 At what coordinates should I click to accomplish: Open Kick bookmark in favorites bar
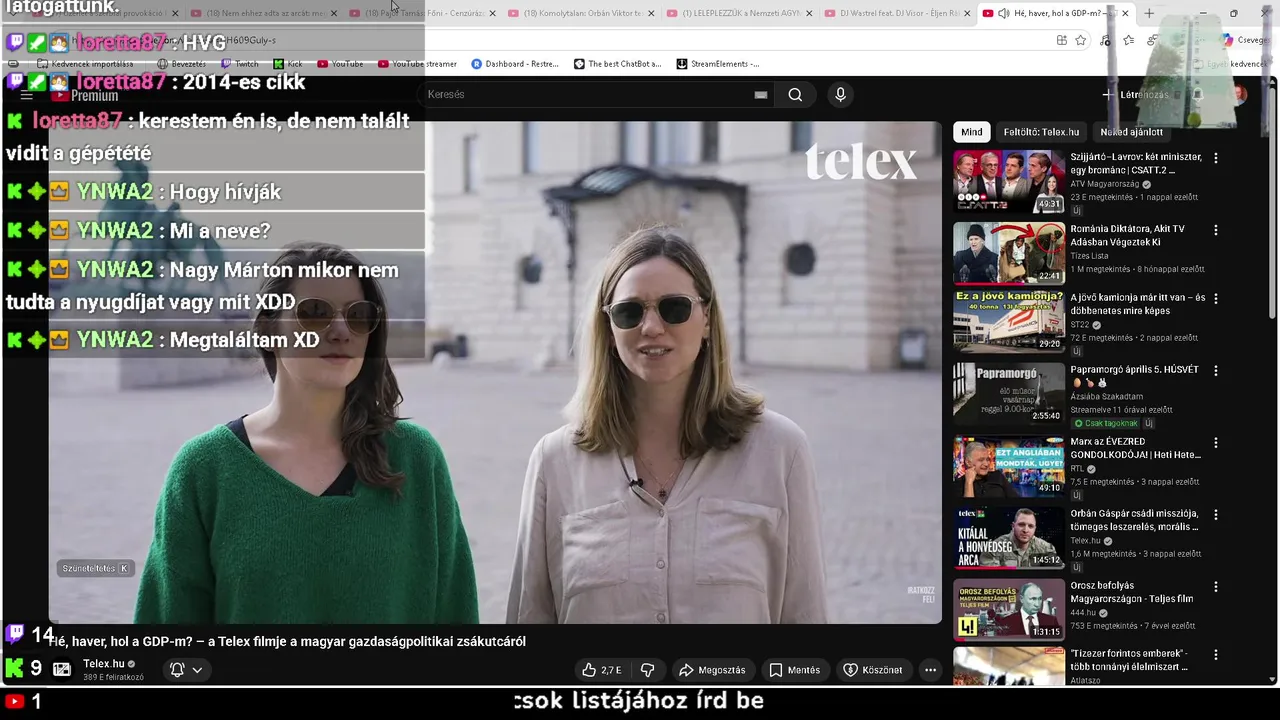(288, 64)
